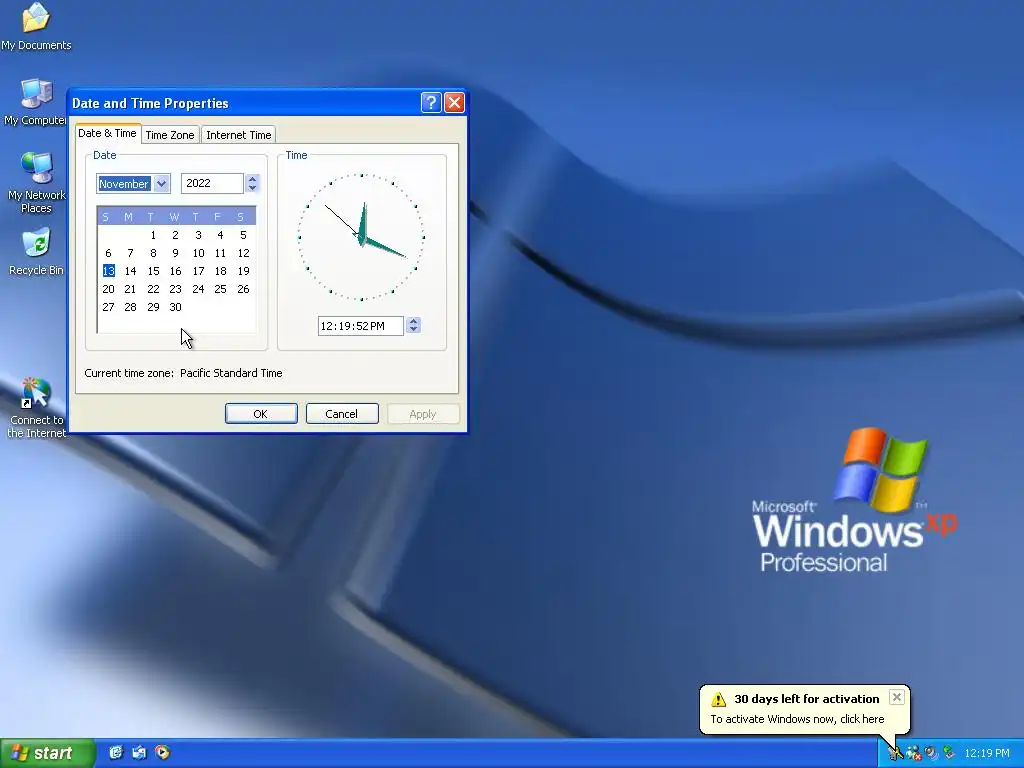Click the Cancel button

tap(342, 414)
